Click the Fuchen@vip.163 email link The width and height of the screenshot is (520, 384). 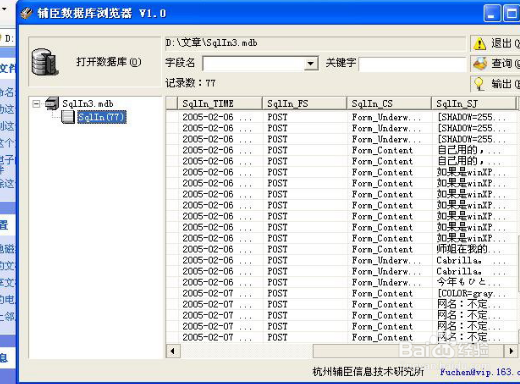coord(480,372)
